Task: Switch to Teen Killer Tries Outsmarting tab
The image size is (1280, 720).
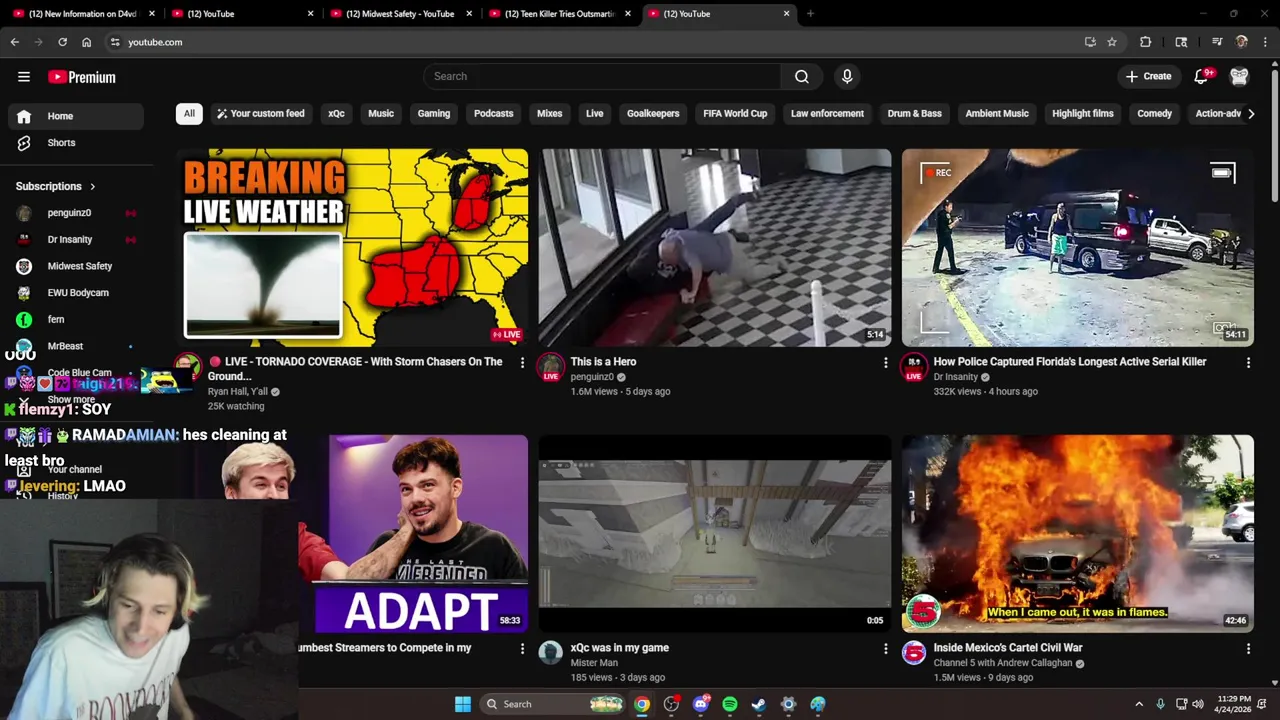Action: click(558, 14)
